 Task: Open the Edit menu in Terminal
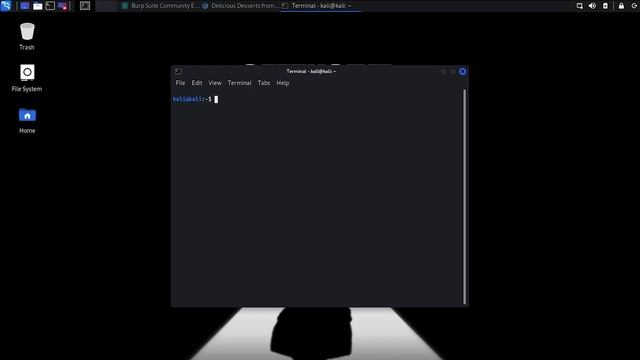click(197, 83)
